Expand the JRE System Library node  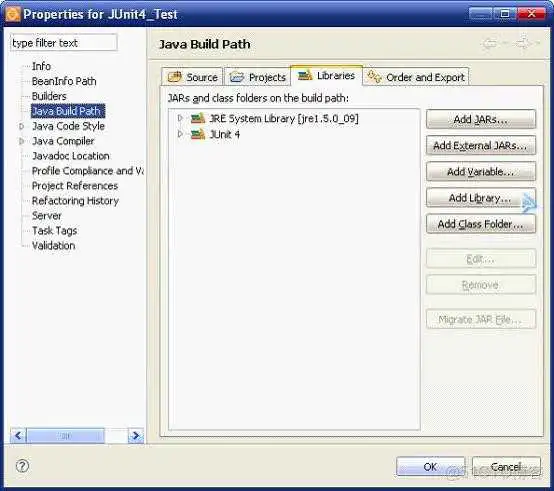coord(180,118)
